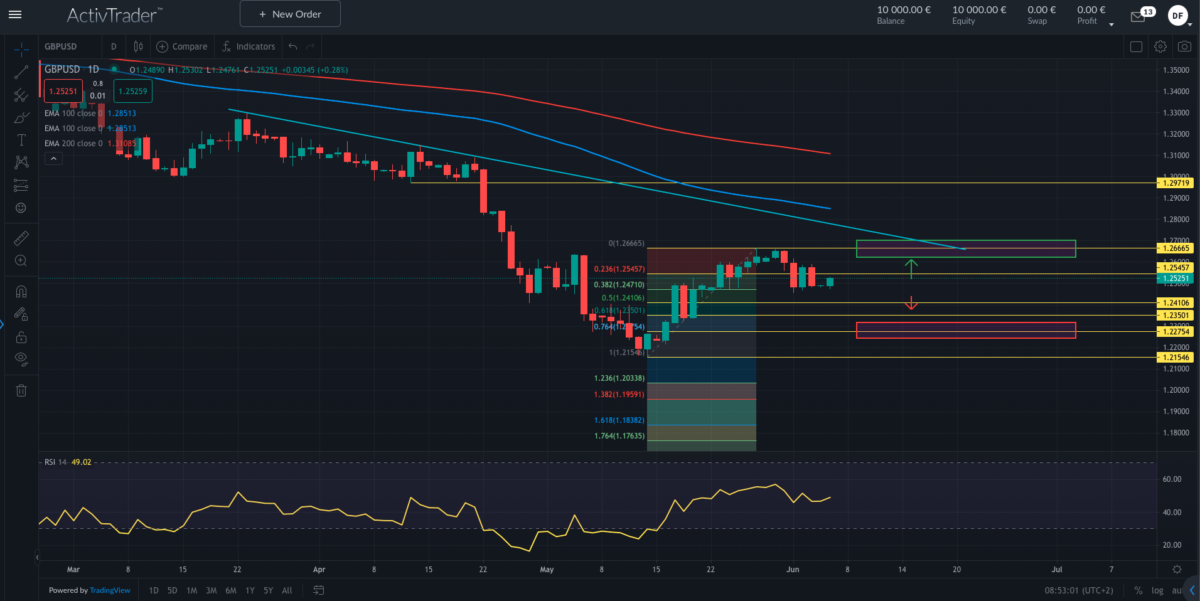Toggle hide all drawings eye icon
The height and width of the screenshot is (601, 1200).
pyautogui.click(x=20, y=360)
